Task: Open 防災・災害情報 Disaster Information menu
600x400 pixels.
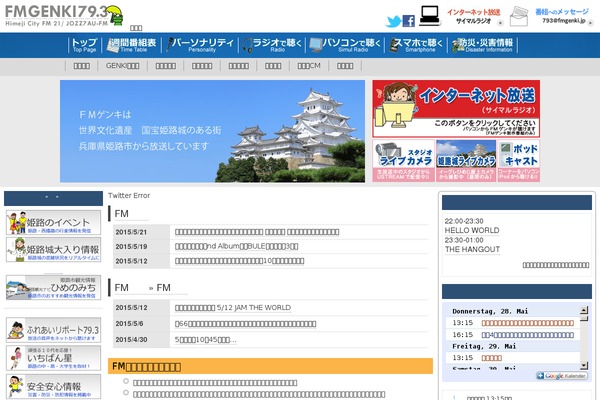Action: coord(483,45)
